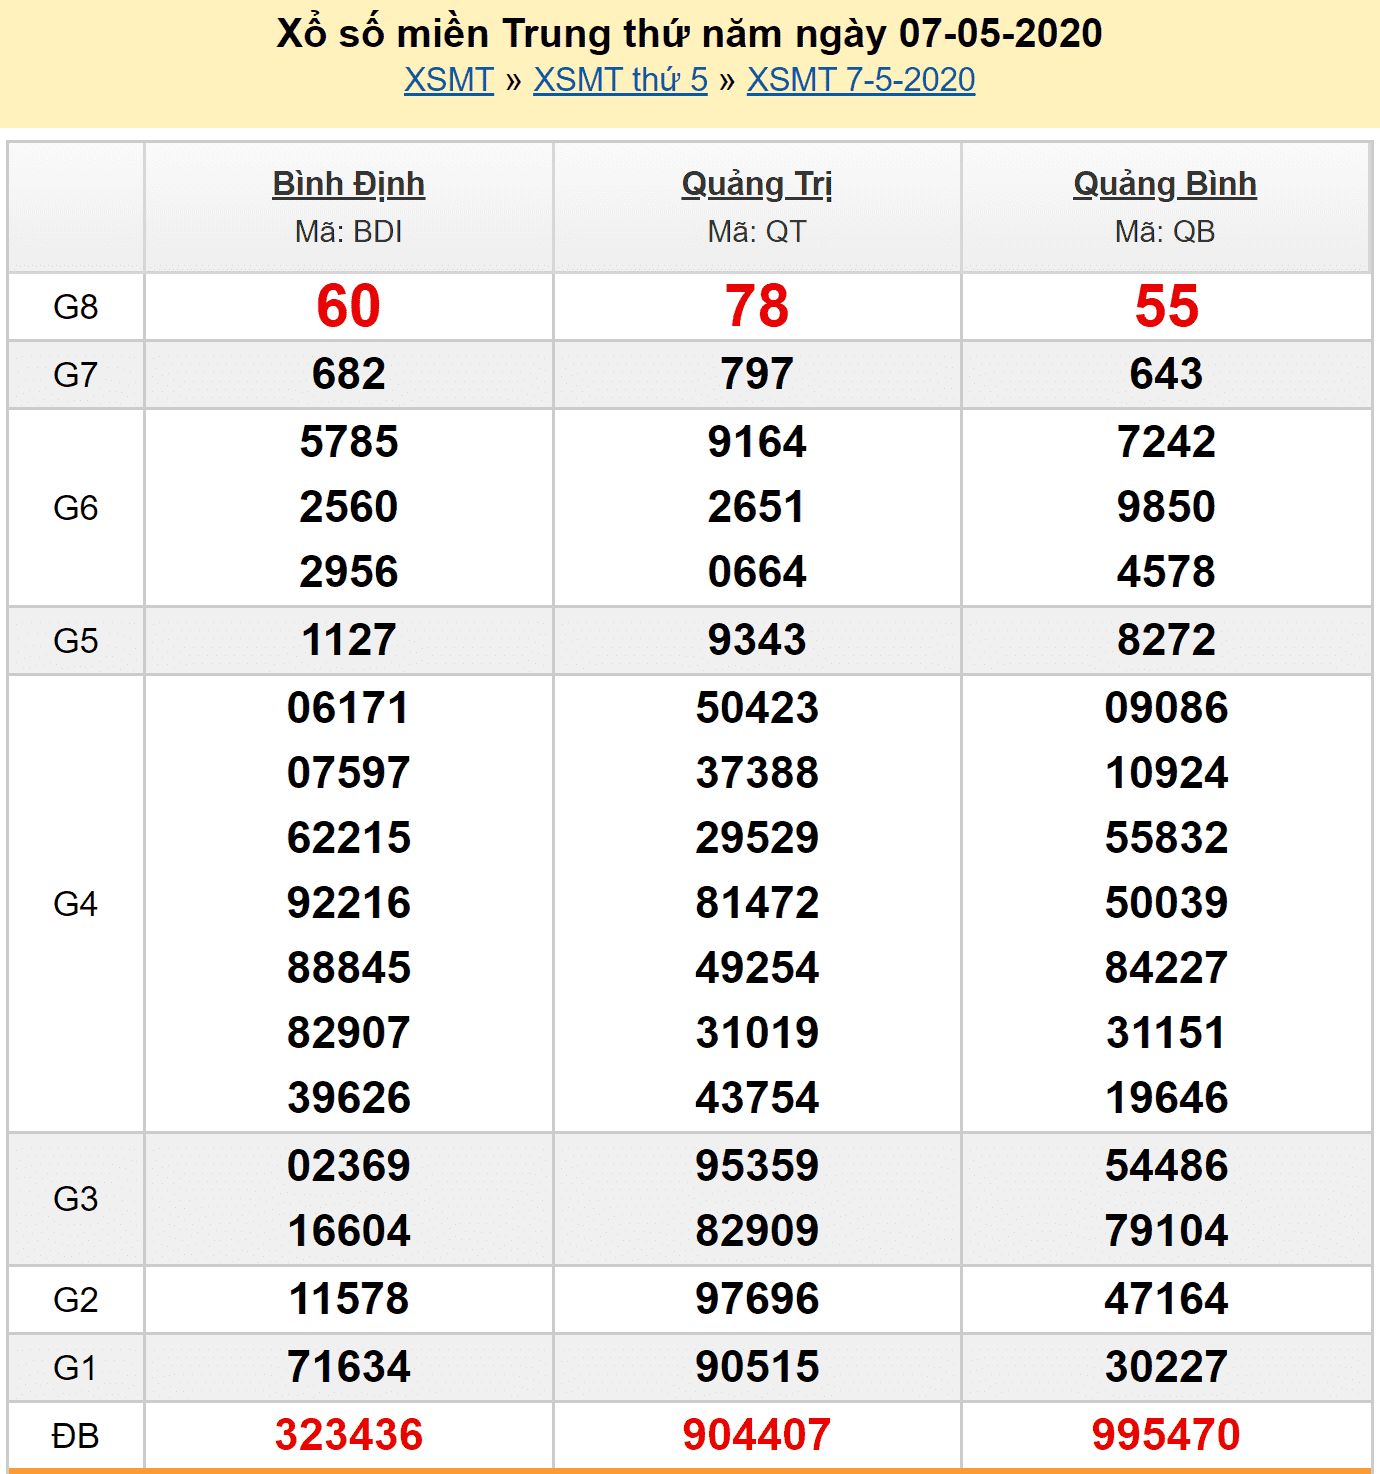Click the text Mã: QB
The height and width of the screenshot is (1474, 1380).
coord(1165,232)
